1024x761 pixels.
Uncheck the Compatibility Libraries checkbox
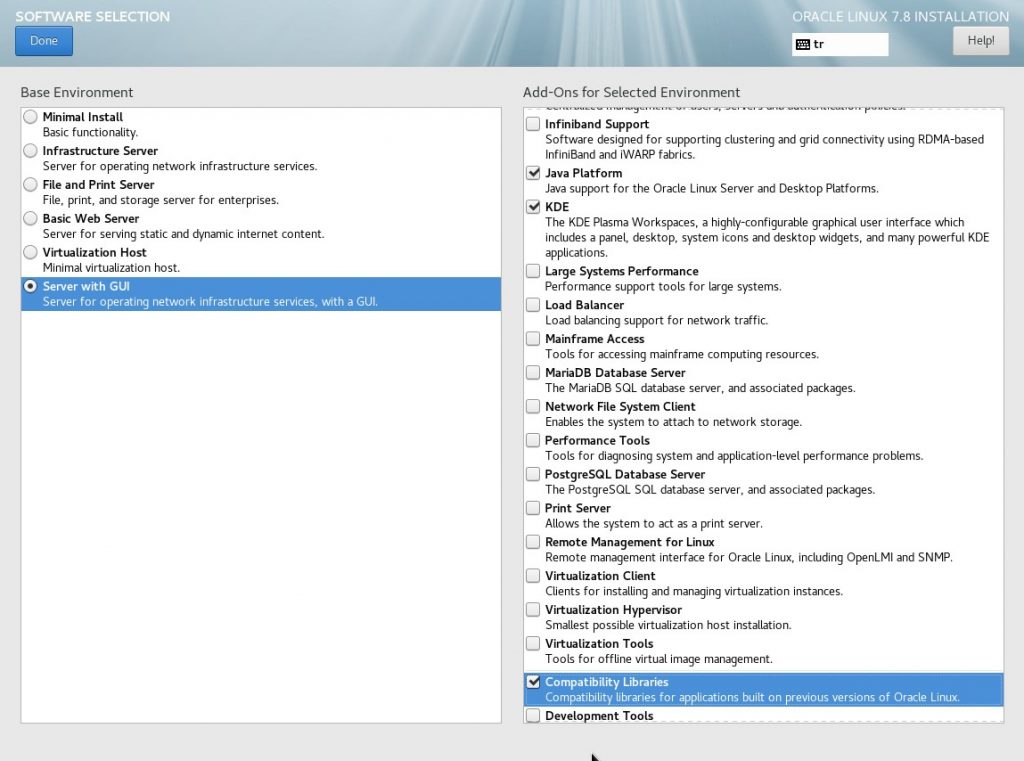click(534, 682)
